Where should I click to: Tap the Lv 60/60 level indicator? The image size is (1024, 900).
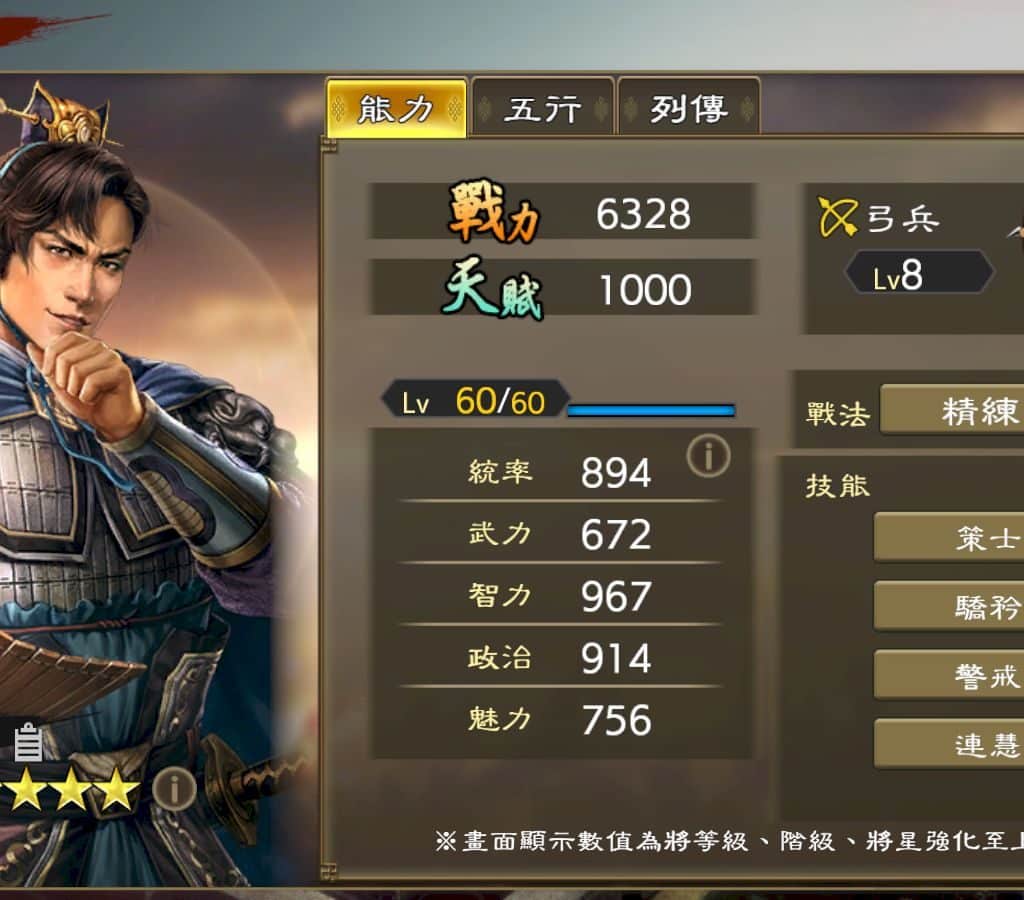pos(475,400)
